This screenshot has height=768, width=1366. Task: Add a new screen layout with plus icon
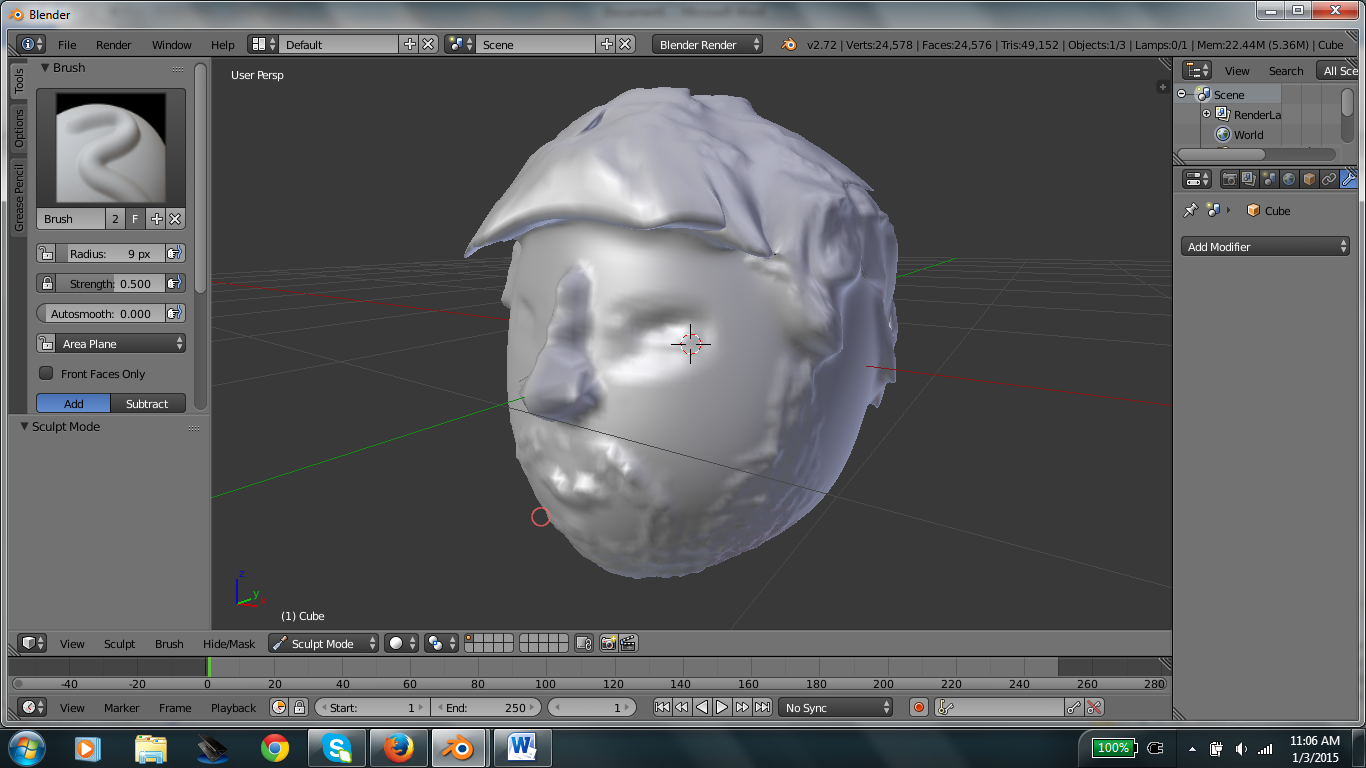pos(410,45)
